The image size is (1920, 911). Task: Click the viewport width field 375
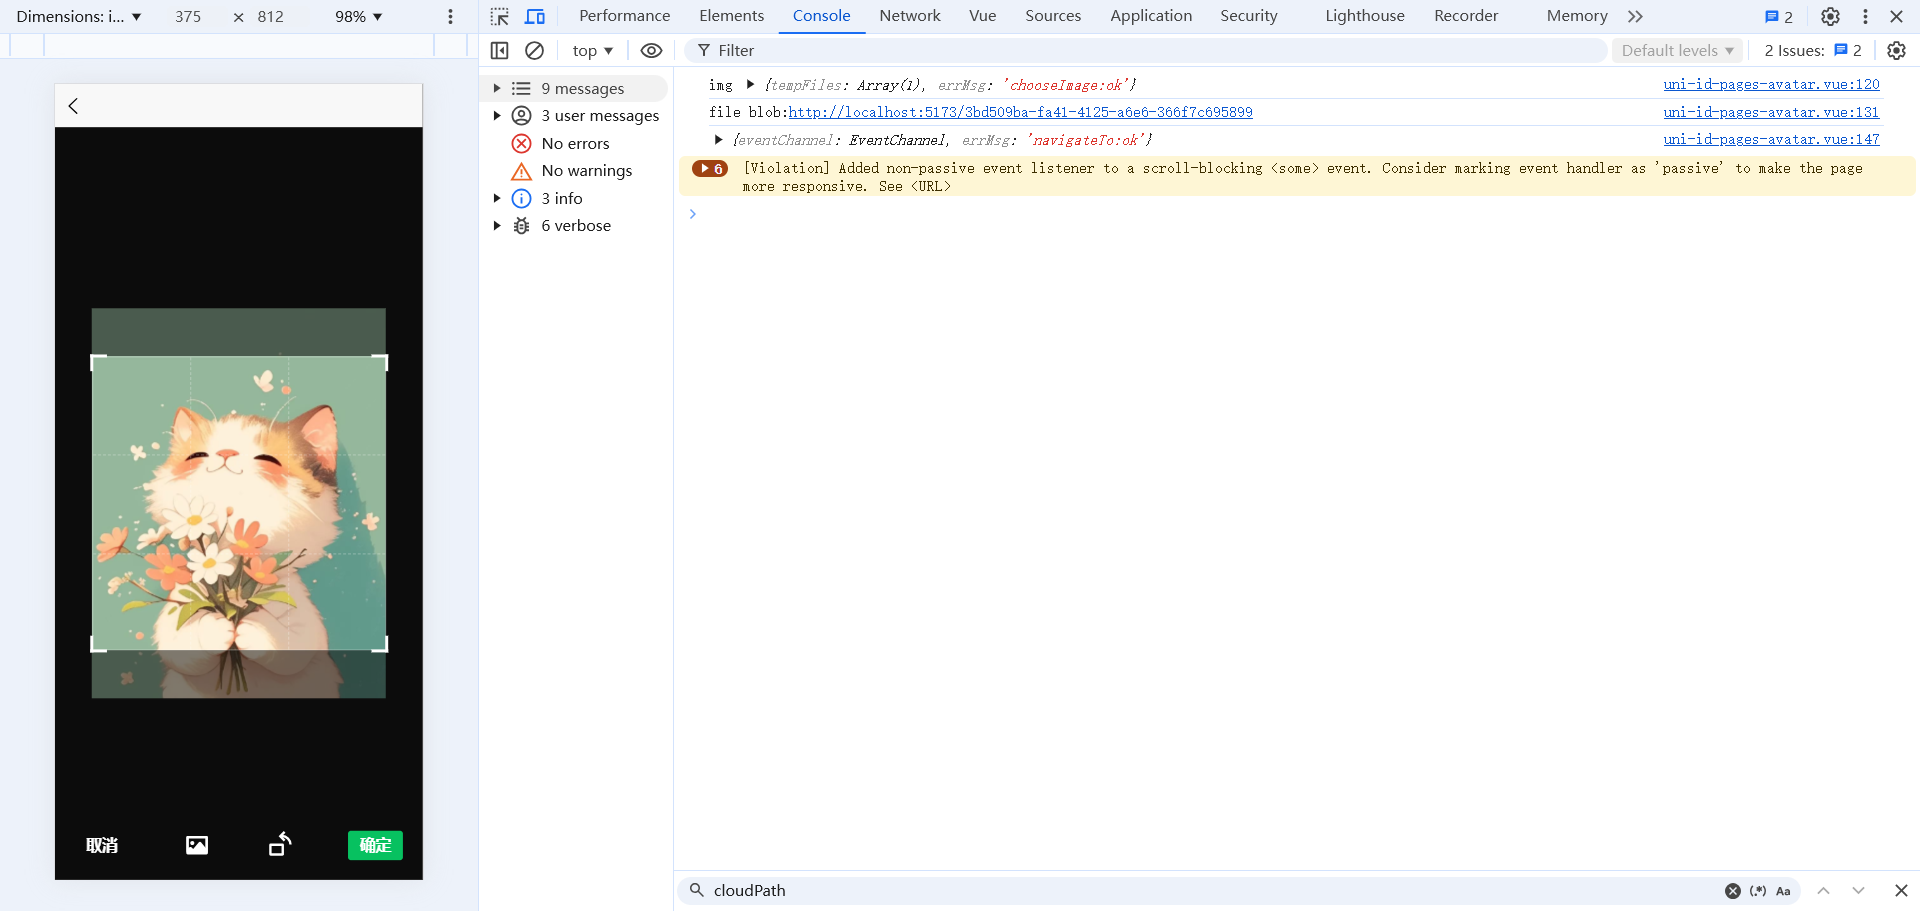188,17
